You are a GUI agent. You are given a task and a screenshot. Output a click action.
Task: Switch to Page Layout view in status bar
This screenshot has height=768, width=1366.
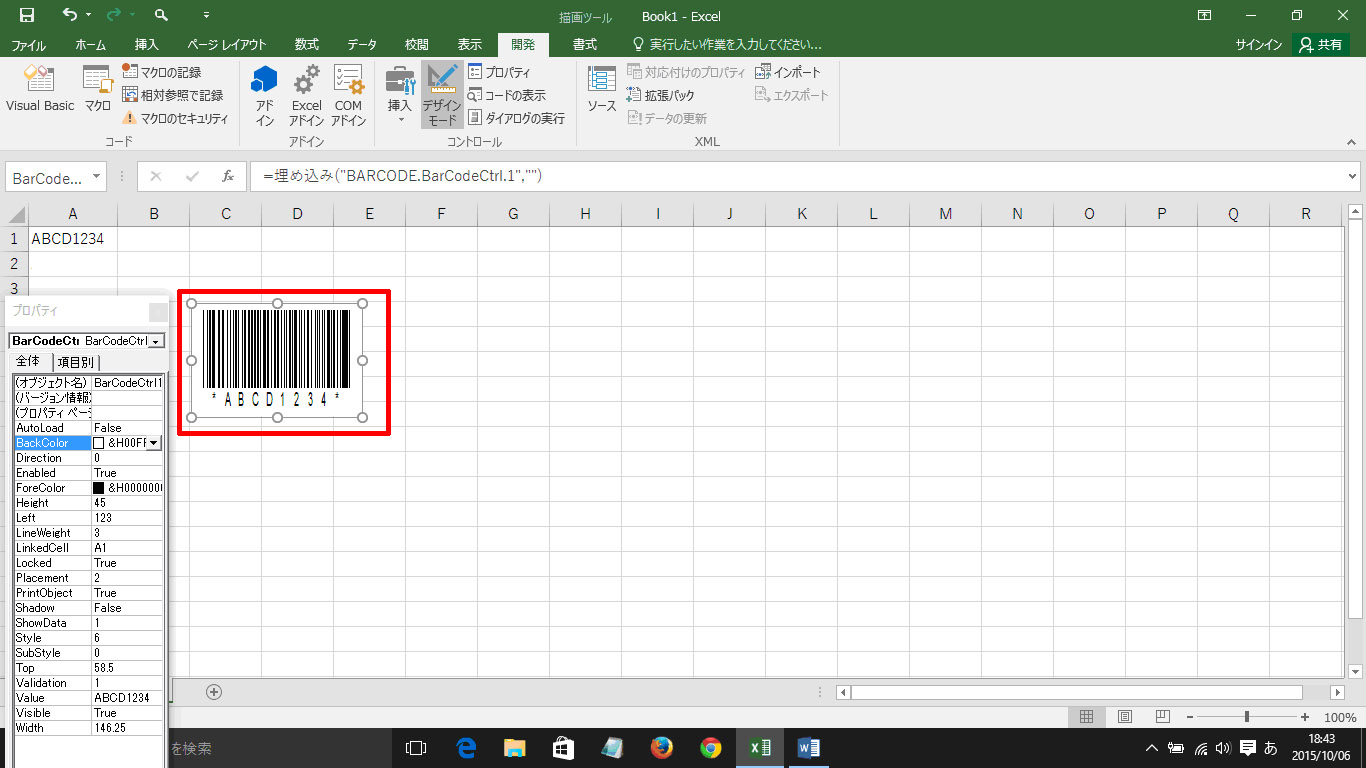1124,717
